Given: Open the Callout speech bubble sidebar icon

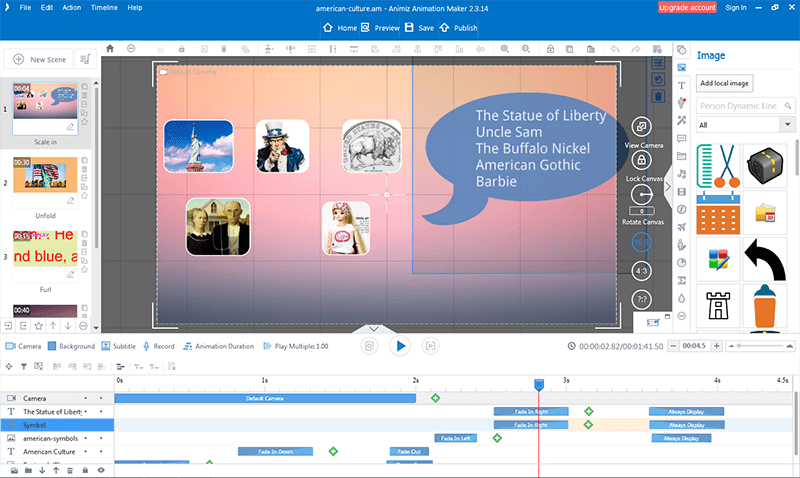Looking at the screenshot, I should point(682,138).
